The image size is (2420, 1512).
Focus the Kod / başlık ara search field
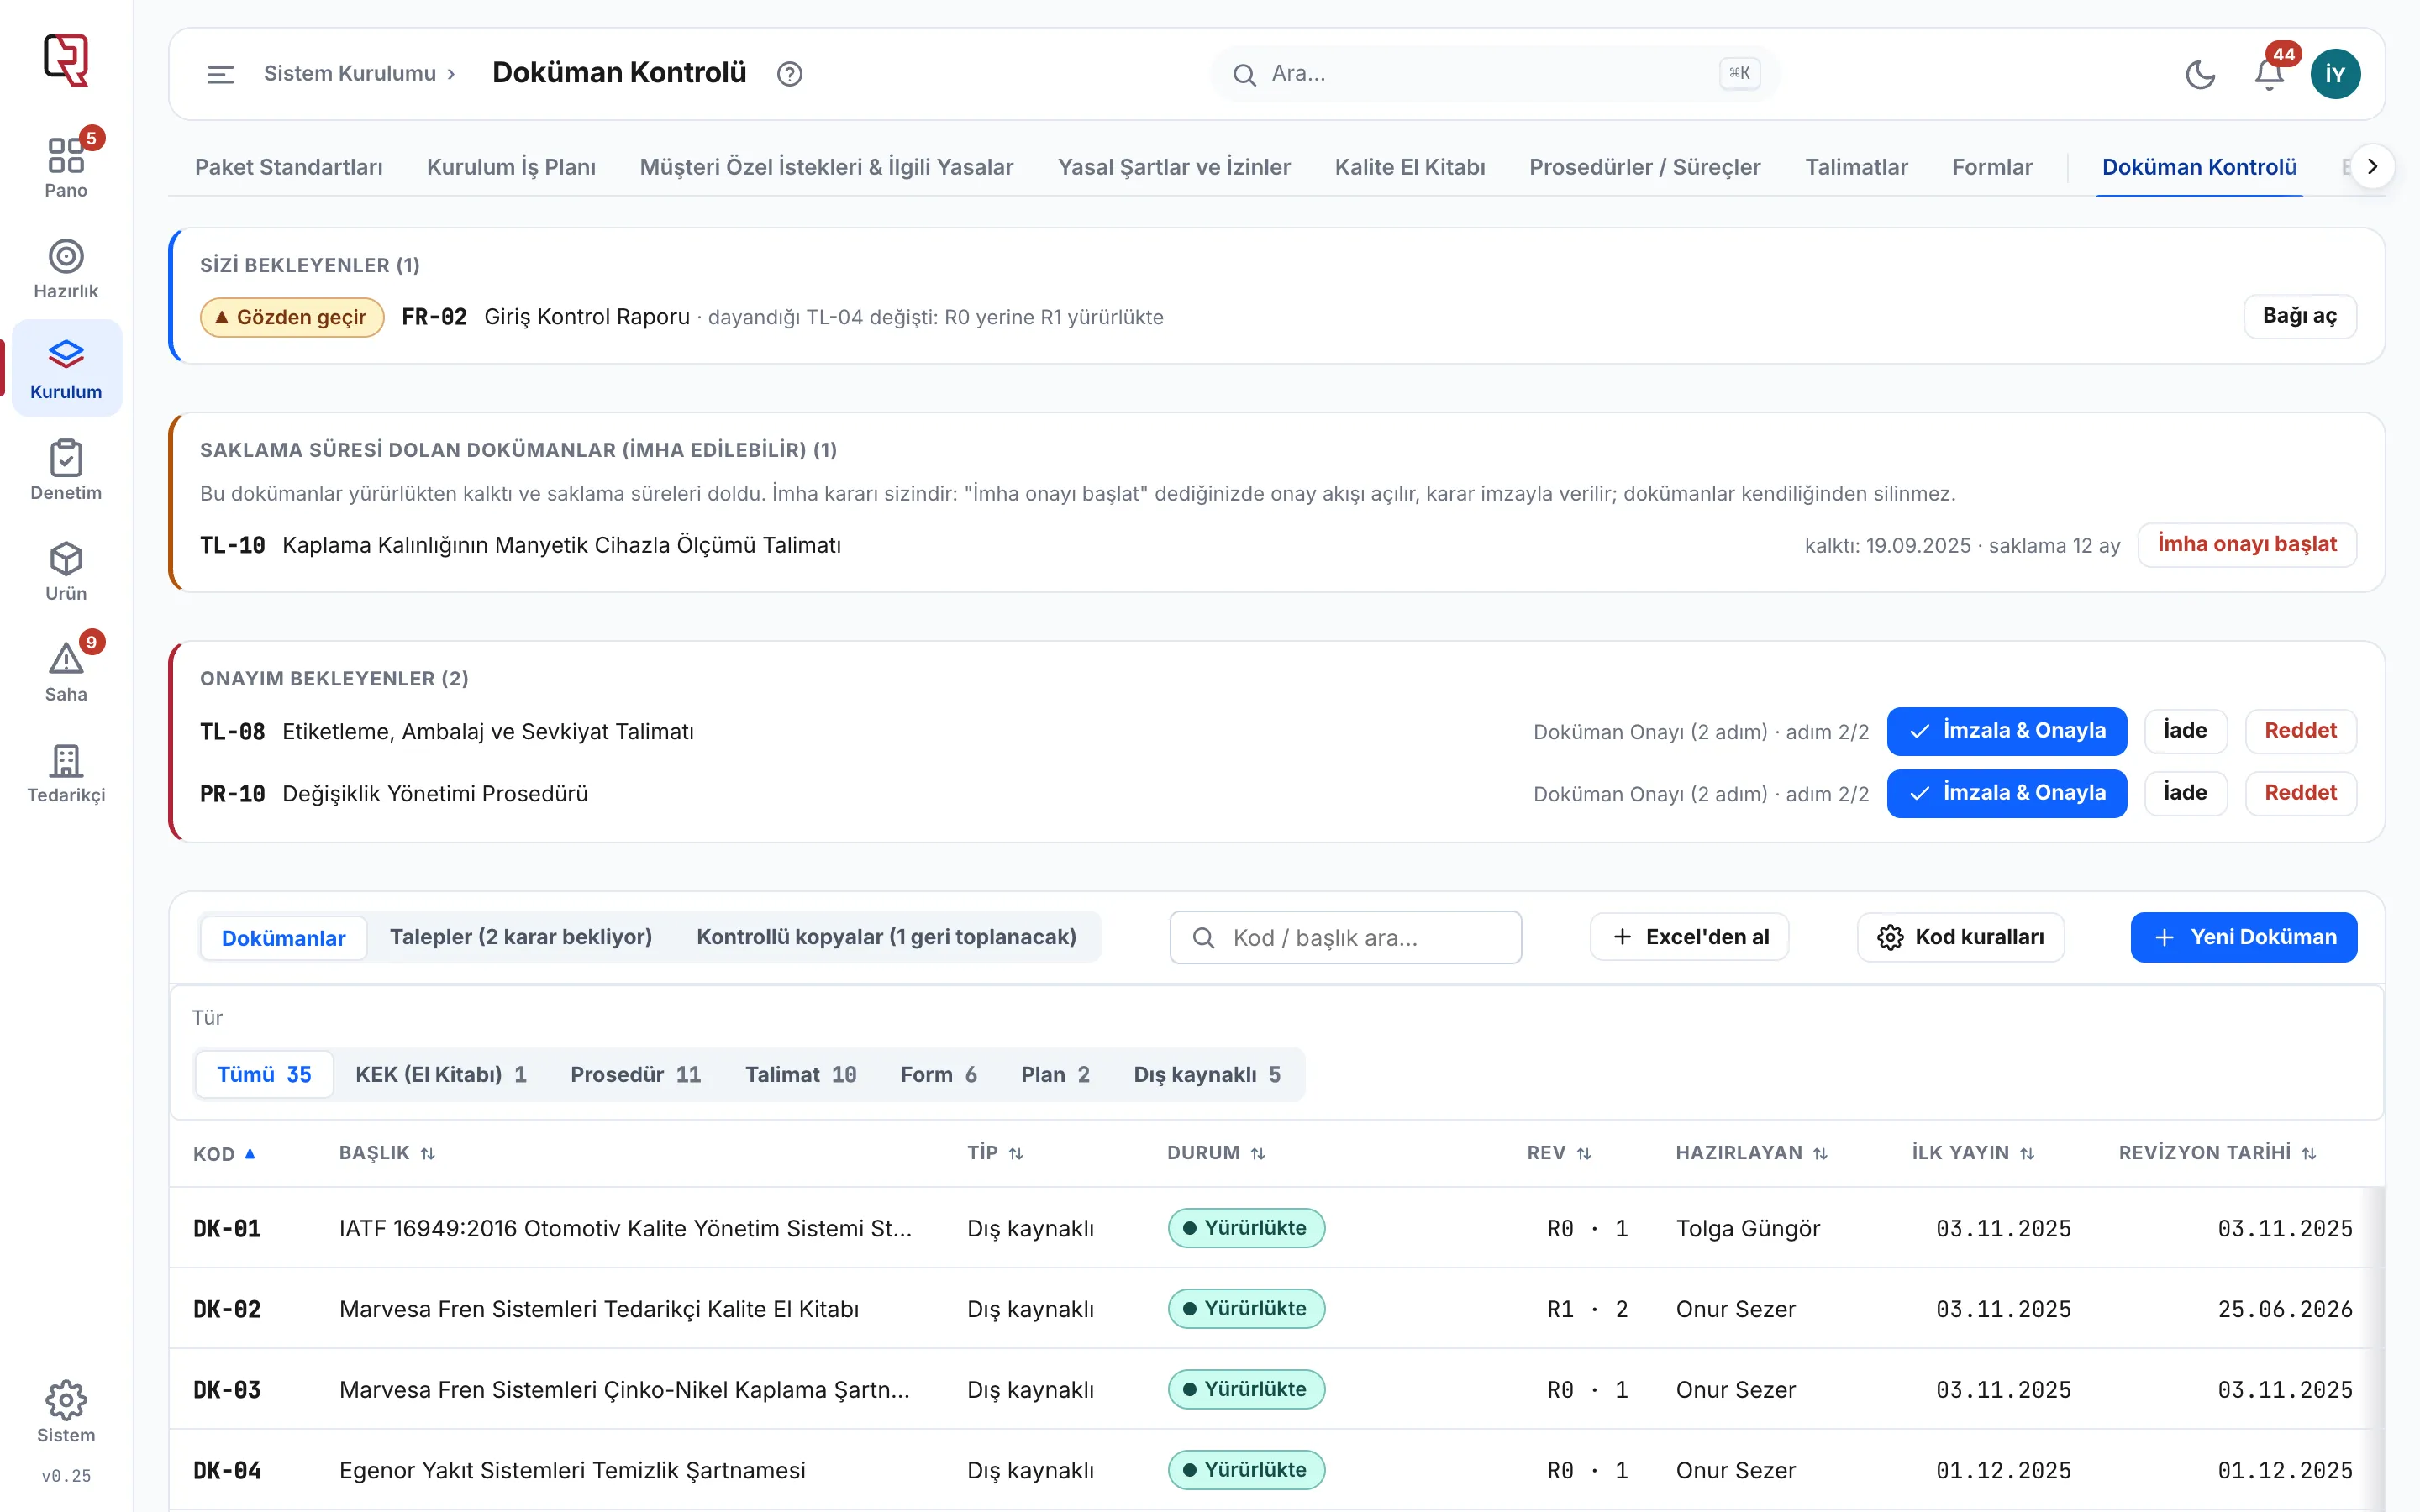coord(1346,937)
